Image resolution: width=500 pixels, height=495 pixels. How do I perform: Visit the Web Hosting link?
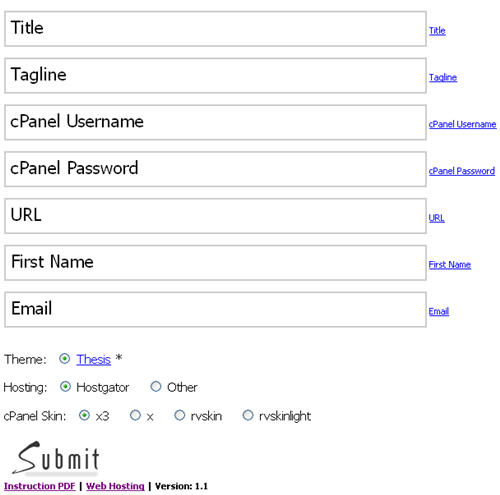(x=115, y=486)
